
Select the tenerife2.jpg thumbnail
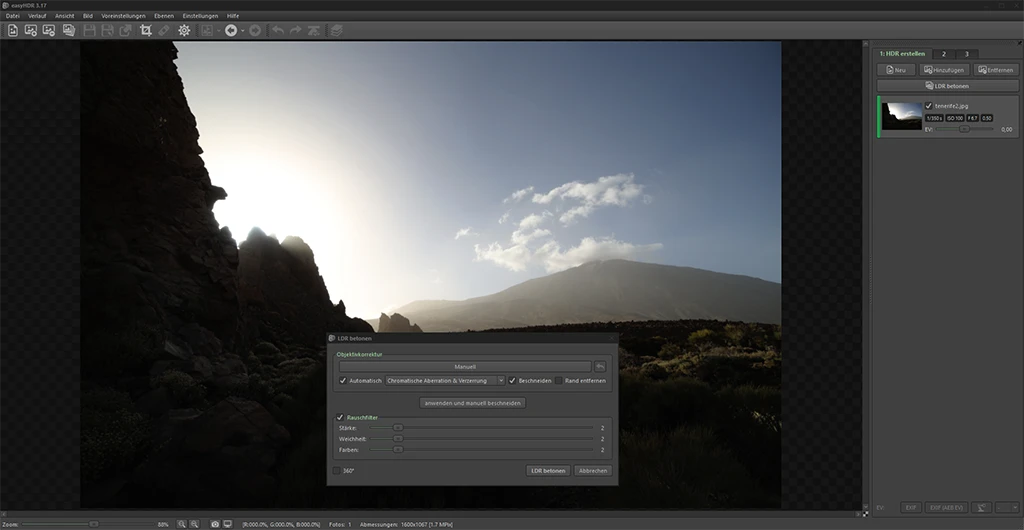(x=902, y=115)
